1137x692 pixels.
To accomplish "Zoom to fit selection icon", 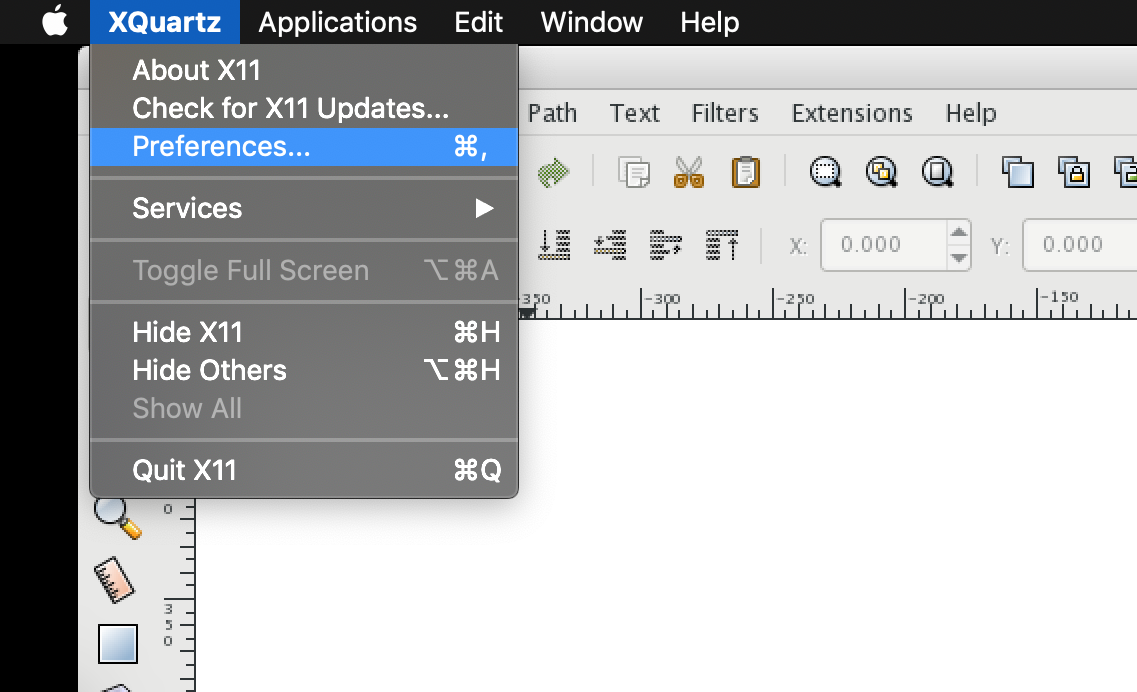I will (x=825, y=172).
